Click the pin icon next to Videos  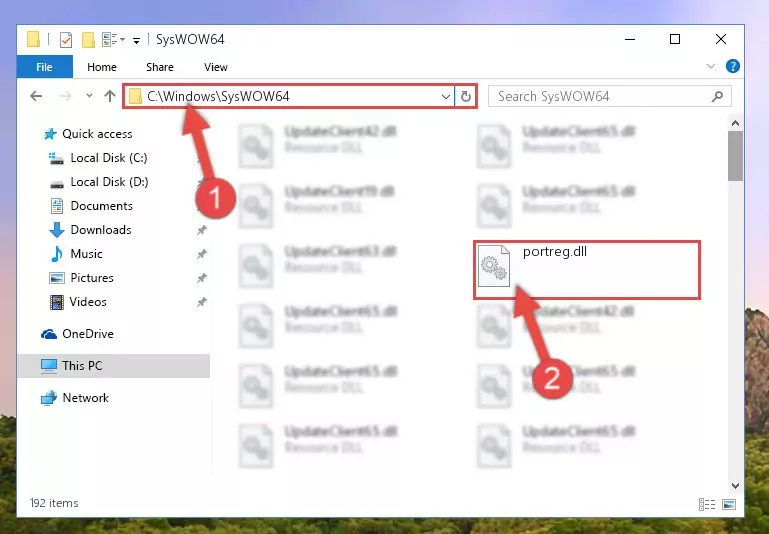[202, 302]
